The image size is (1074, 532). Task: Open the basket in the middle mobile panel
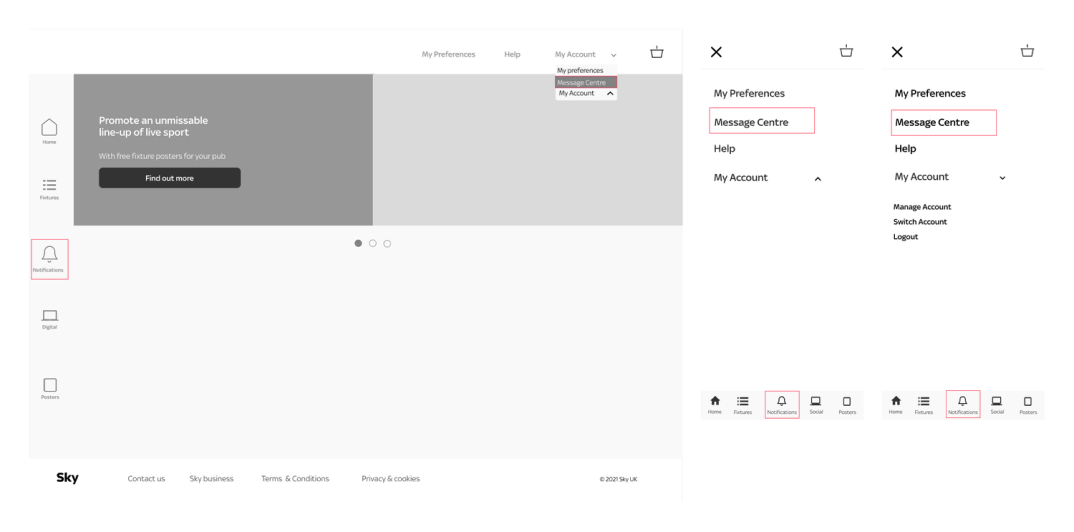pyautogui.click(x=847, y=51)
